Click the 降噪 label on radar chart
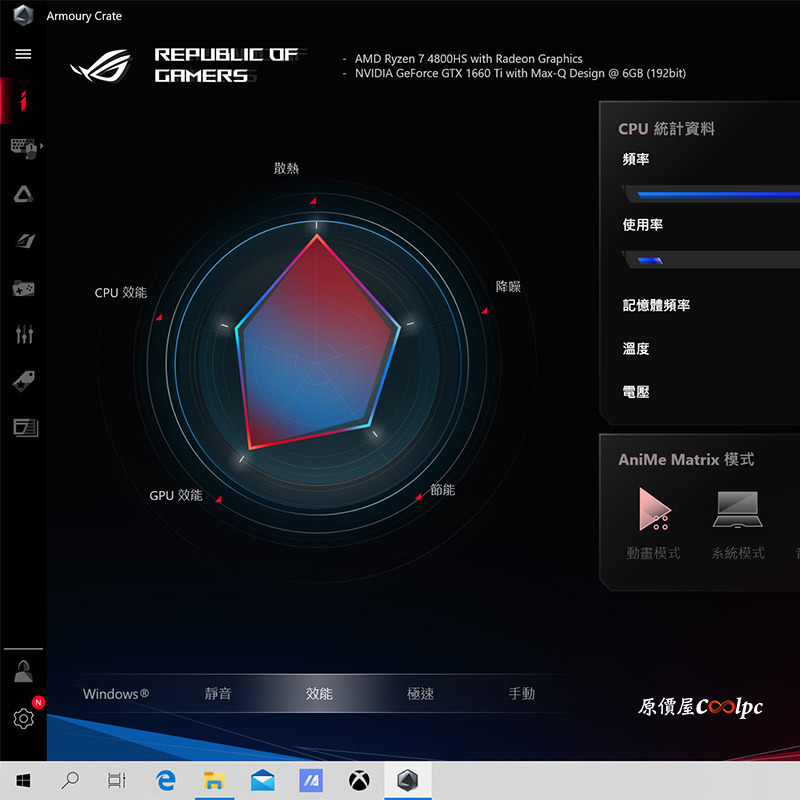The height and width of the screenshot is (800, 800). (508, 287)
